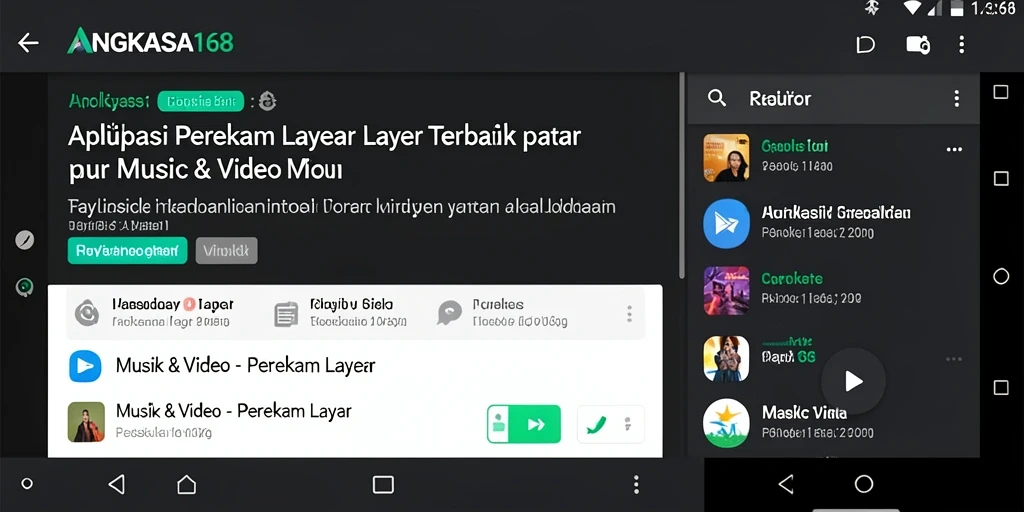
Task: Click the small circle in bottom-left nav bar
Action: 27,484
